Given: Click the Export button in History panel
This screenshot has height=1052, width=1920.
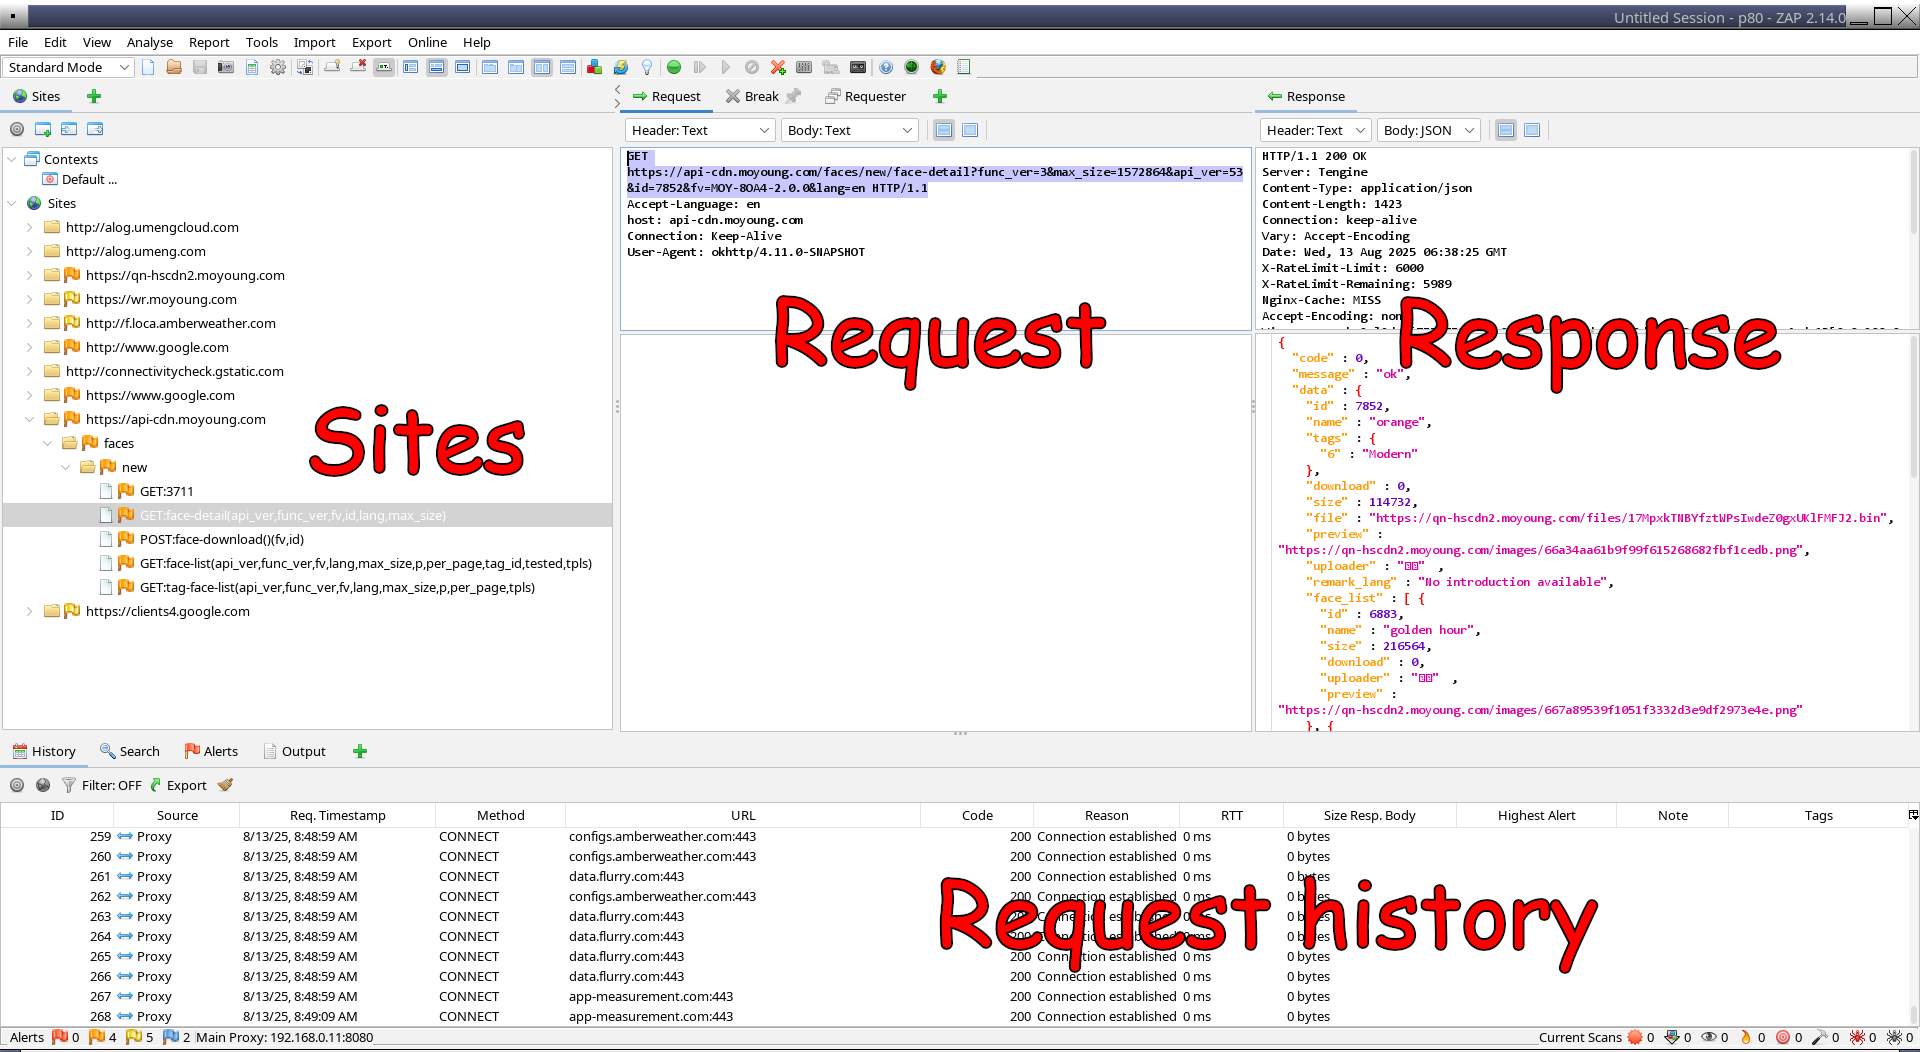Looking at the screenshot, I should coord(178,785).
